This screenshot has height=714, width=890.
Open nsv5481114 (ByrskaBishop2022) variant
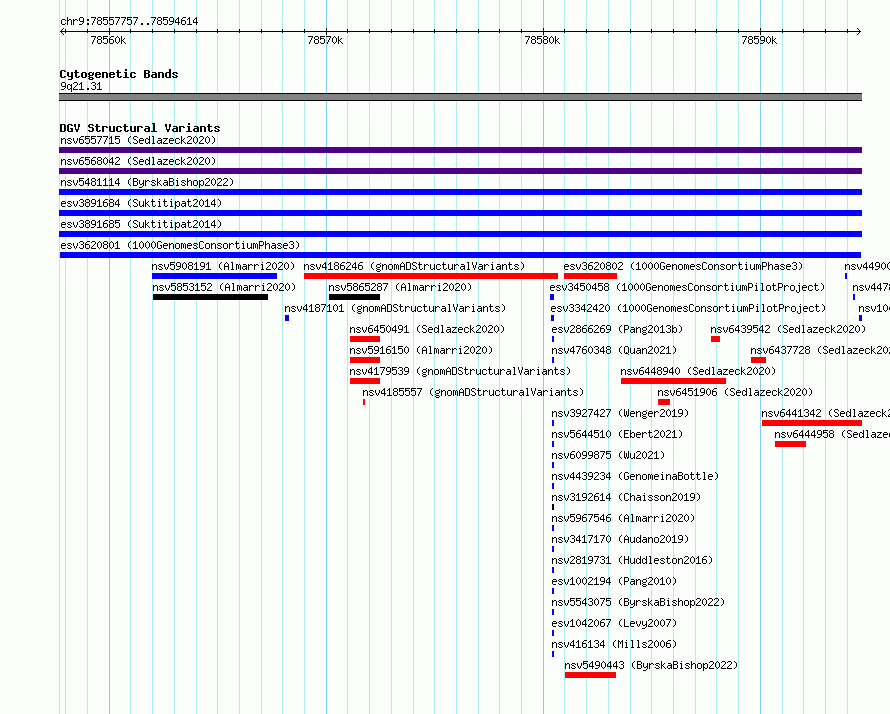tap(147, 182)
